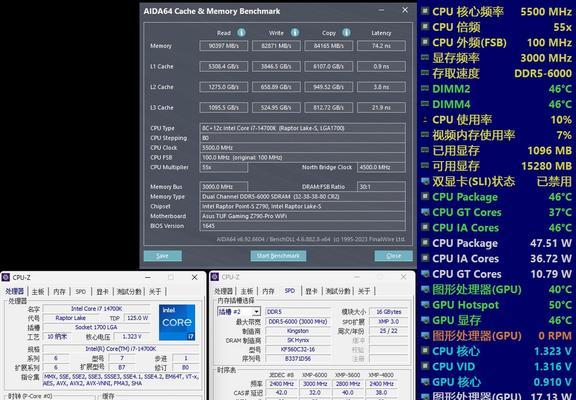Image resolution: width=576 pixels, height=400 pixels.
Task: Click the icon beside DIMM2 temperature row
Action: point(425,88)
